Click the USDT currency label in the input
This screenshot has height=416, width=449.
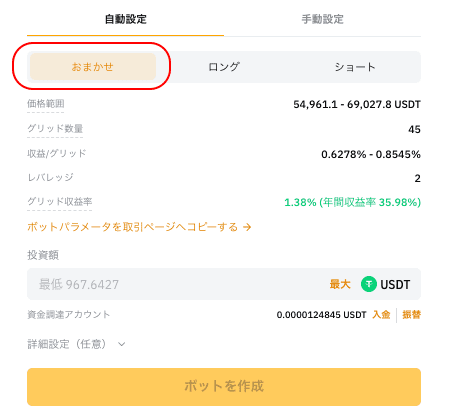pyautogui.click(x=395, y=285)
